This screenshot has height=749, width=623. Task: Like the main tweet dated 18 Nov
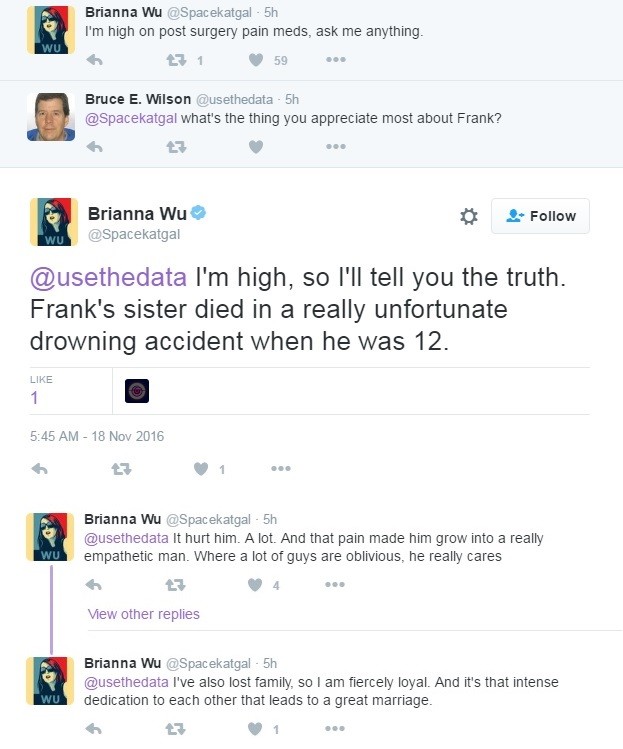[201, 469]
